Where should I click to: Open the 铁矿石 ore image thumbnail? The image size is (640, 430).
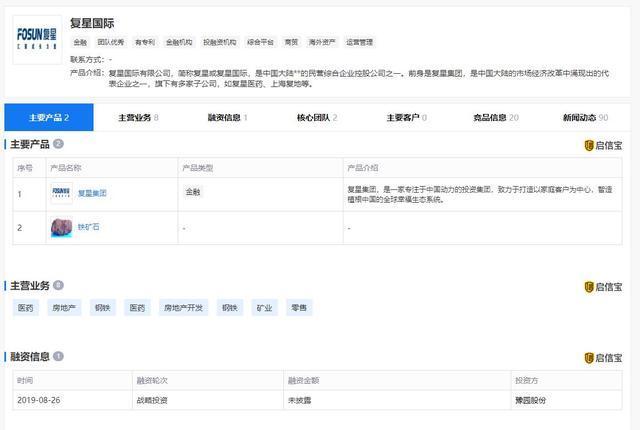click(61, 227)
